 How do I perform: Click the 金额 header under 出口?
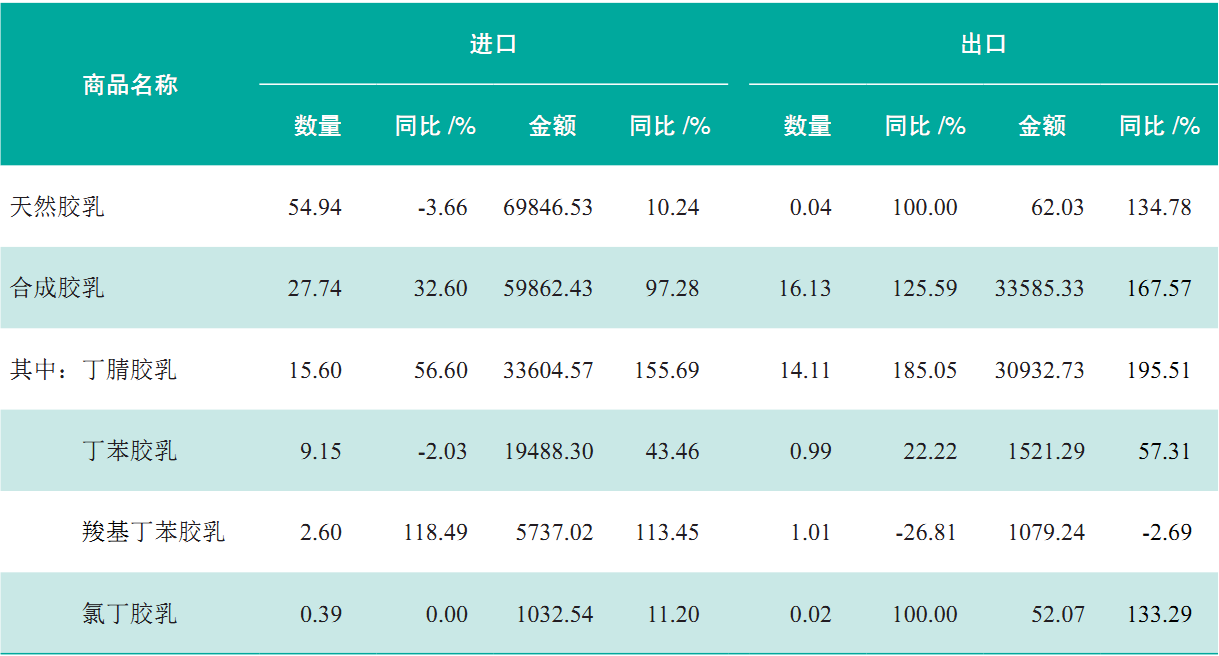pos(1042,126)
